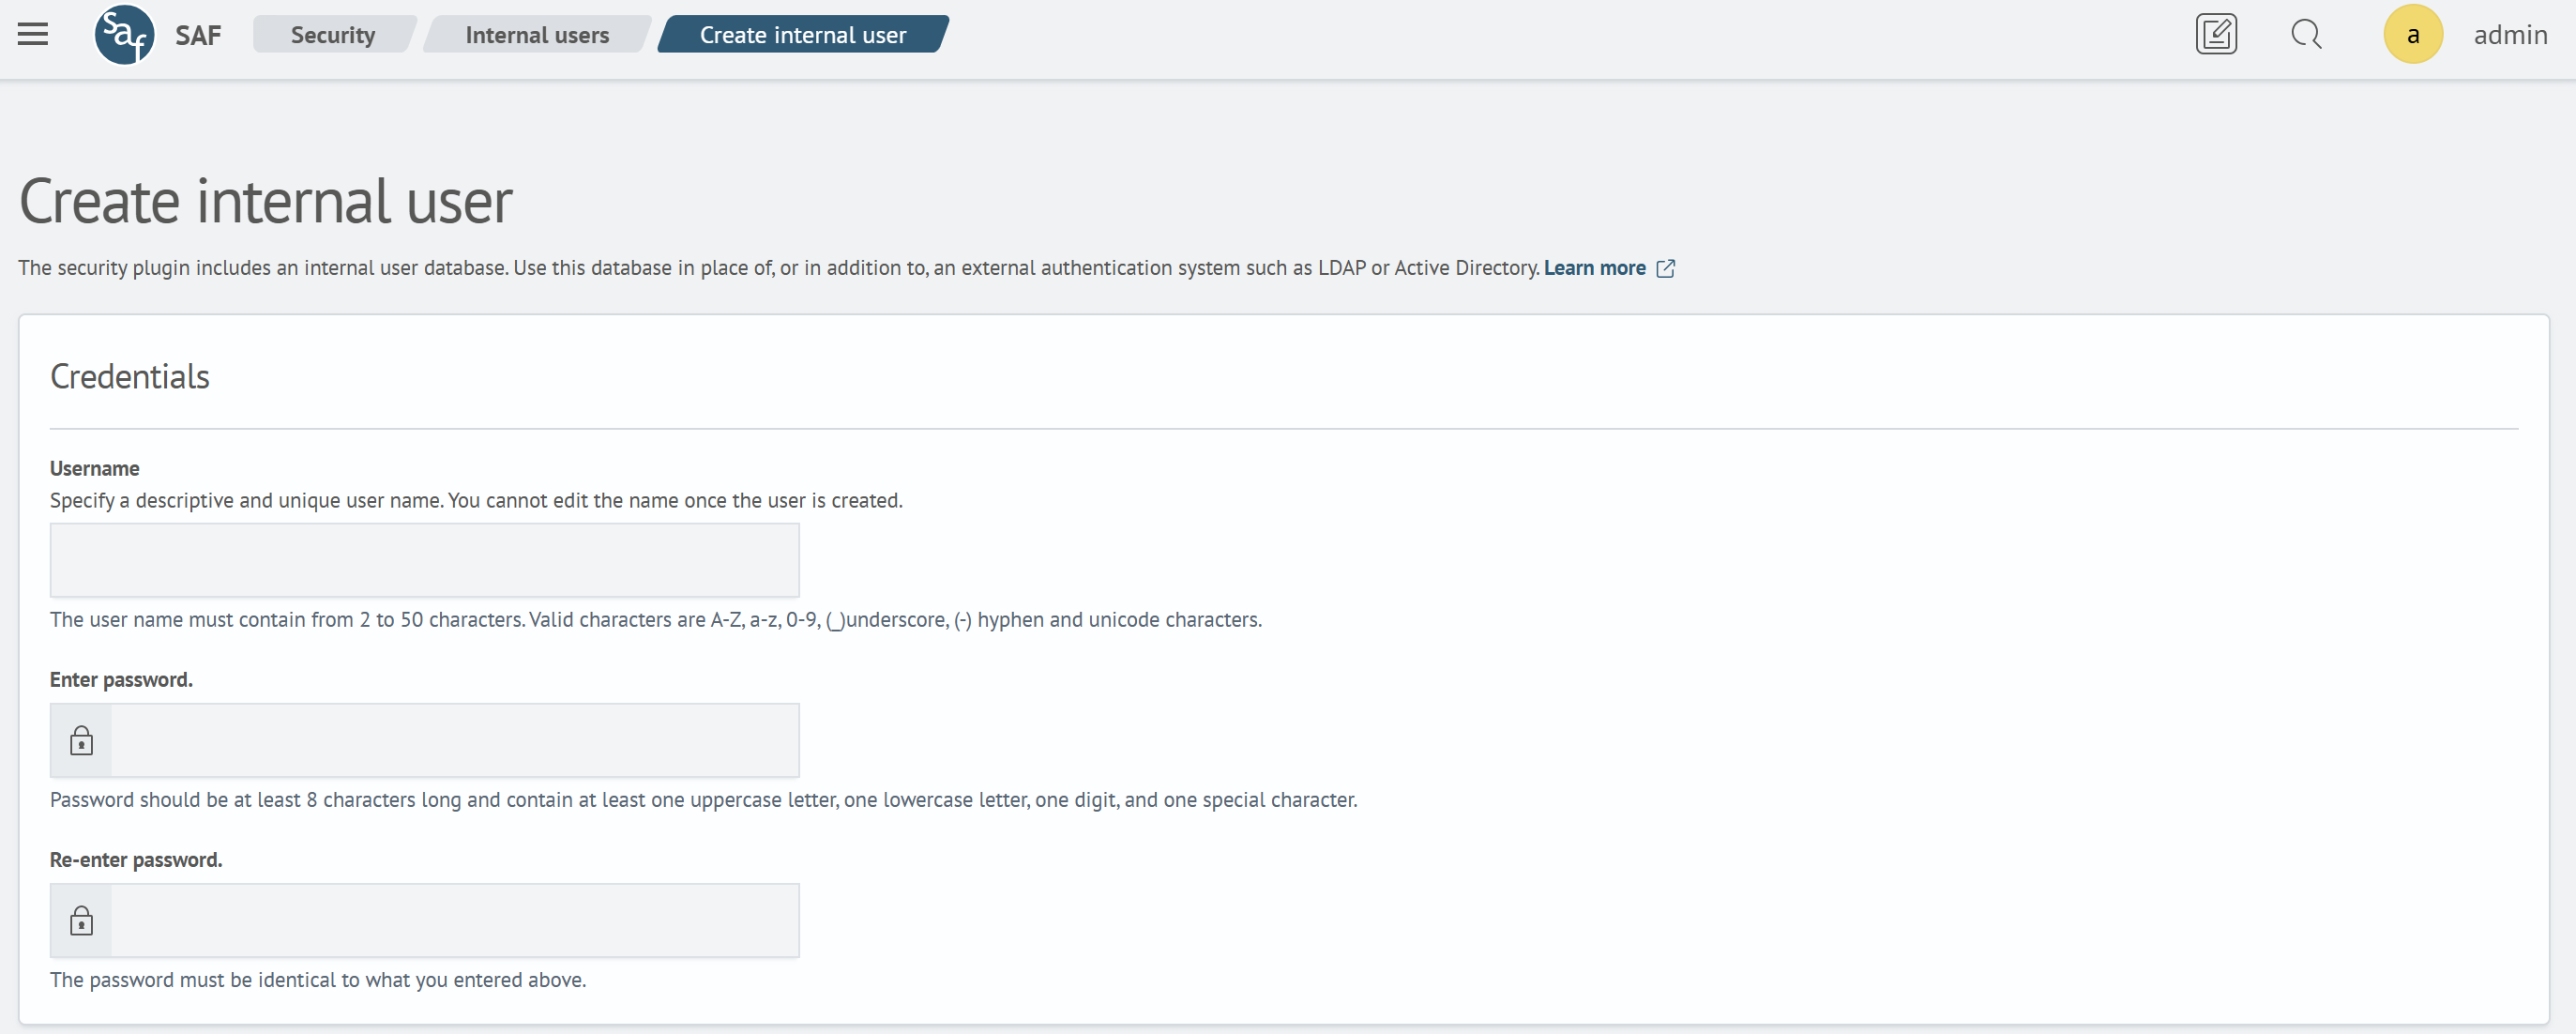Viewport: 2576px width, 1034px height.
Task: Click the edit/pencil icon in the top toolbar
Action: tap(2216, 33)
